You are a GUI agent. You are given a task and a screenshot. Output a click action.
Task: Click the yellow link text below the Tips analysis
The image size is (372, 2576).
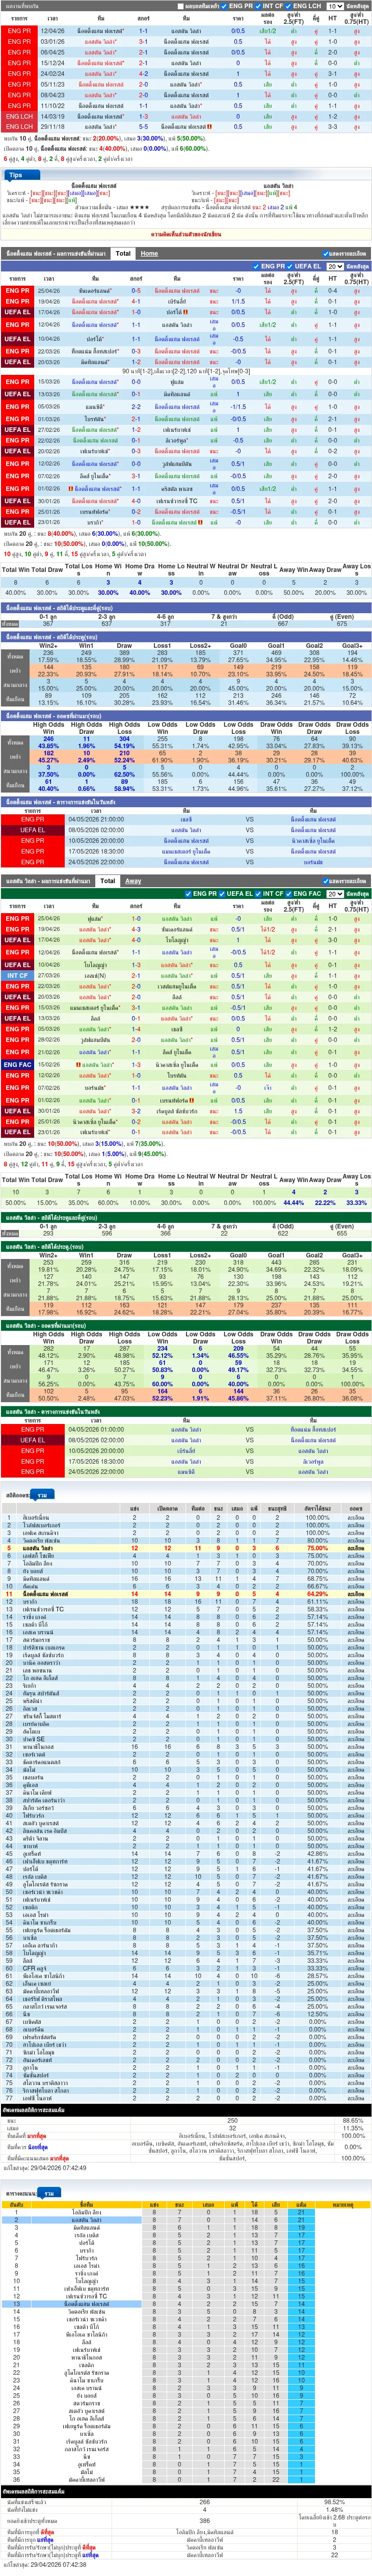pos(186,234)
